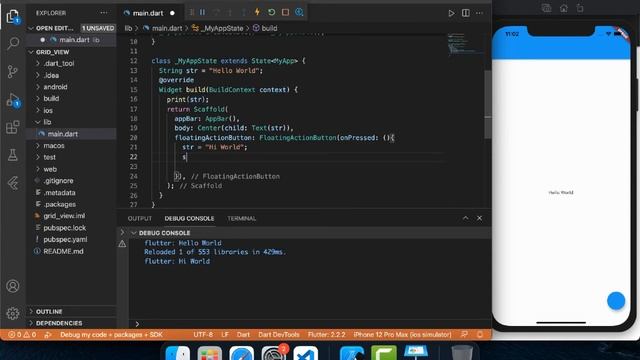Tap the blue floating action button in simulator
This screenshot has width=640, height=360.
point(616,301)
